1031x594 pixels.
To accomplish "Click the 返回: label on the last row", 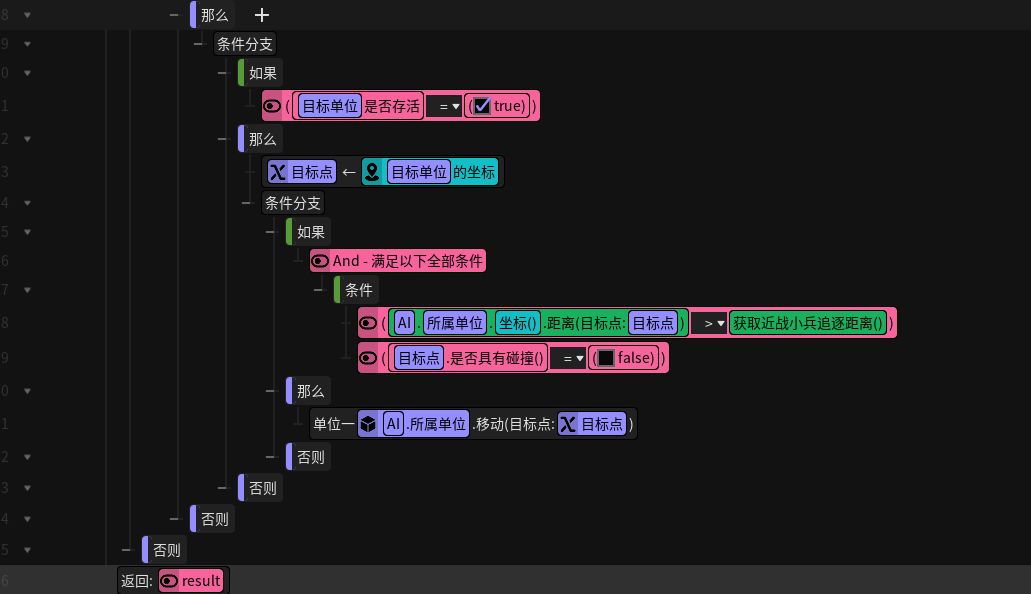I will pos(137,581).
